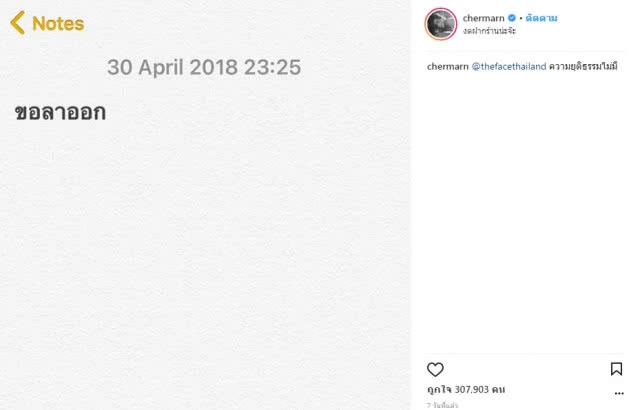The width and height of the screenshot is (640, 410).
Task: Save the post using the bookmark icon
Action: [616, 369]
